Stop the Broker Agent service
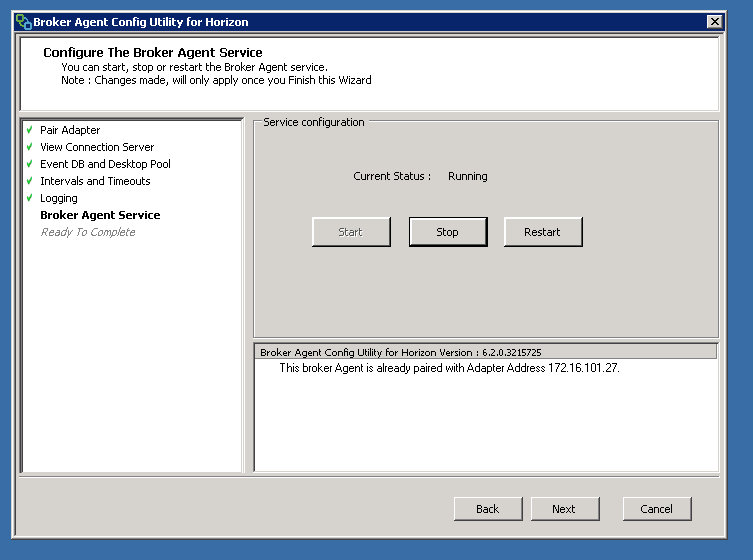This screenshot has width=753, height=560. pyautogui.click(x=447, y=232)
